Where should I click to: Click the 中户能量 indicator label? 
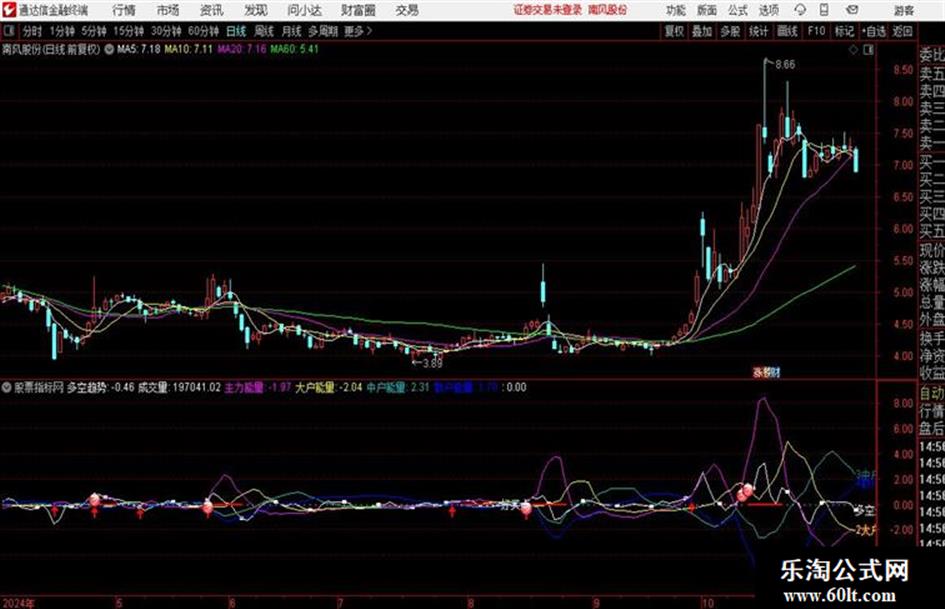(x=386, y=387)
